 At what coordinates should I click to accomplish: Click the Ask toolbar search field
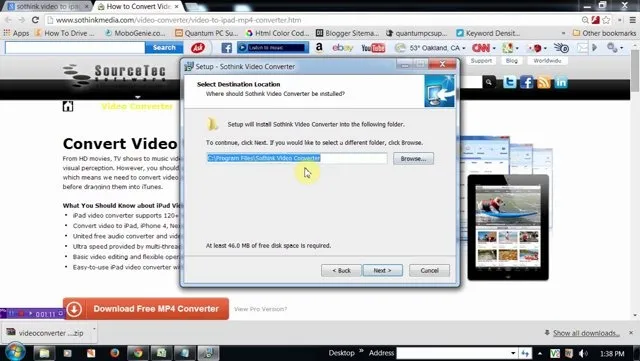point(75,48)
